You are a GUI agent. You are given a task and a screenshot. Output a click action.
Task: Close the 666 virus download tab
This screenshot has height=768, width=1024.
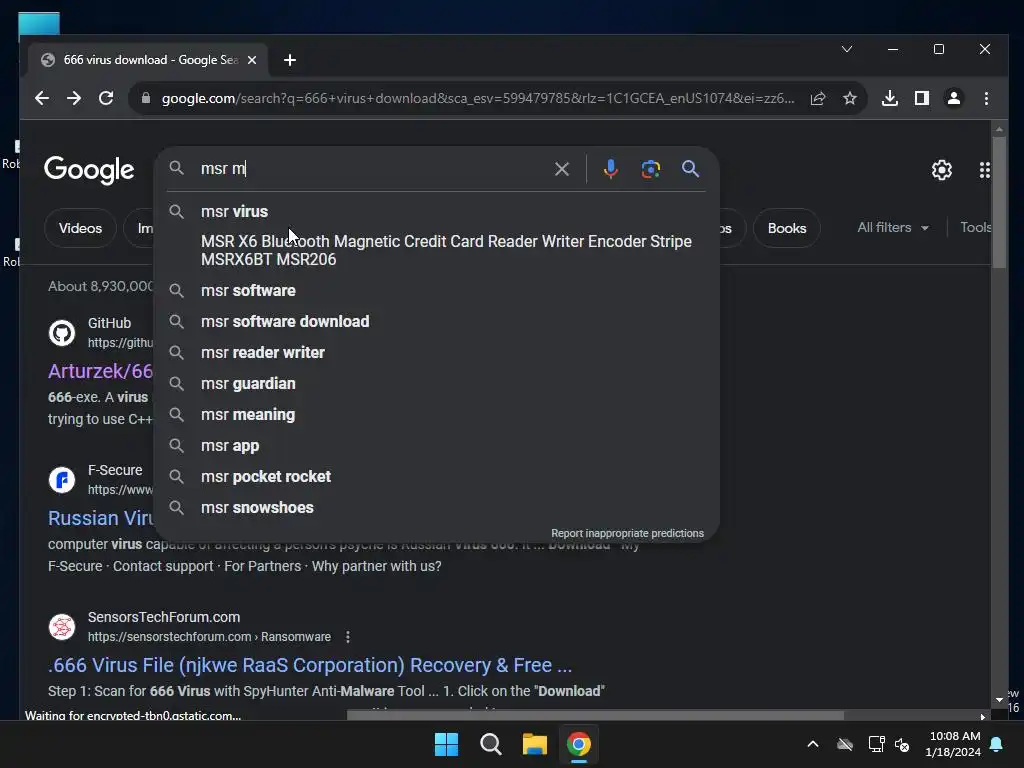point(252,60)
